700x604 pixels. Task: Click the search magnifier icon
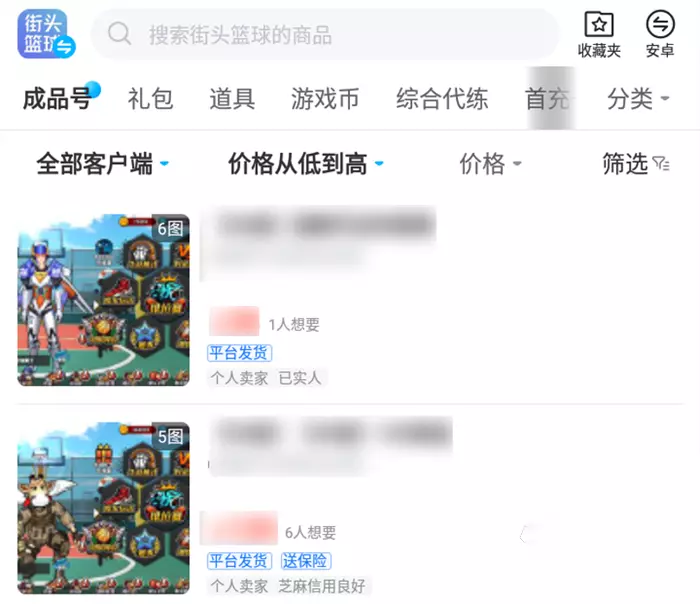(x=119, y=33)
